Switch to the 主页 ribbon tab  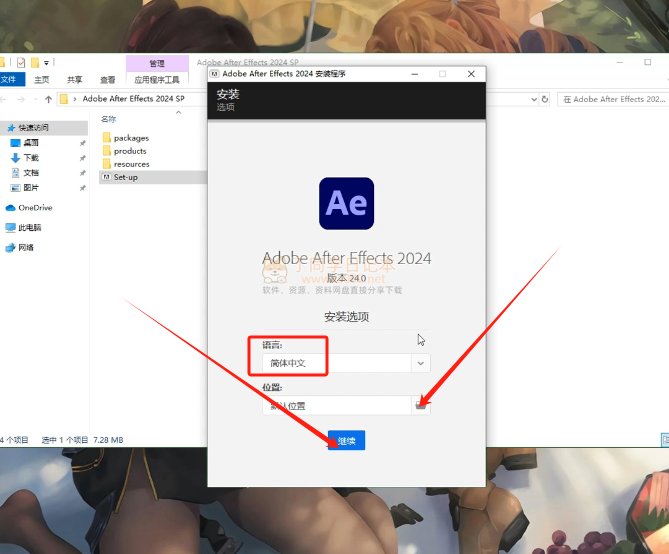[x=42, y=80]
